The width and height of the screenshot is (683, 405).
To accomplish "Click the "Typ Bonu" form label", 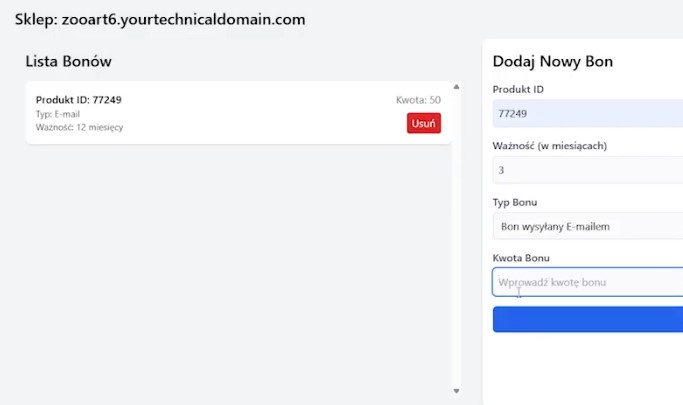I will [515, 203].
